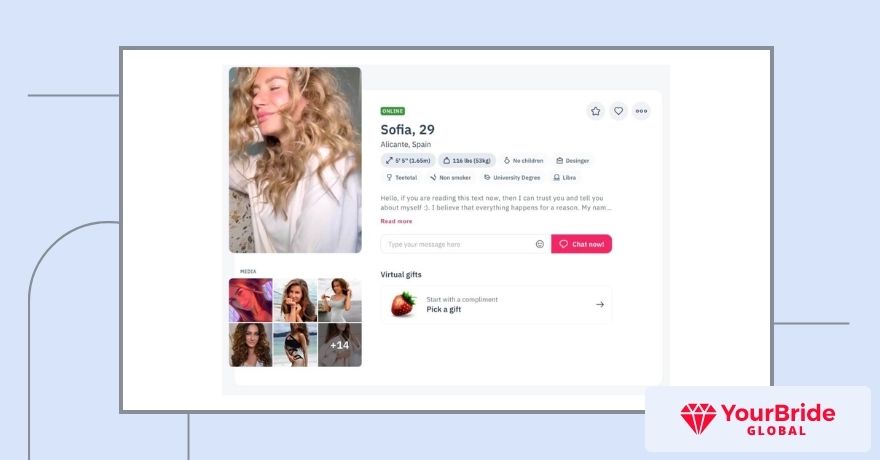Click the Teetotal drinking tag
880x460 pixels.
(401, 177)
